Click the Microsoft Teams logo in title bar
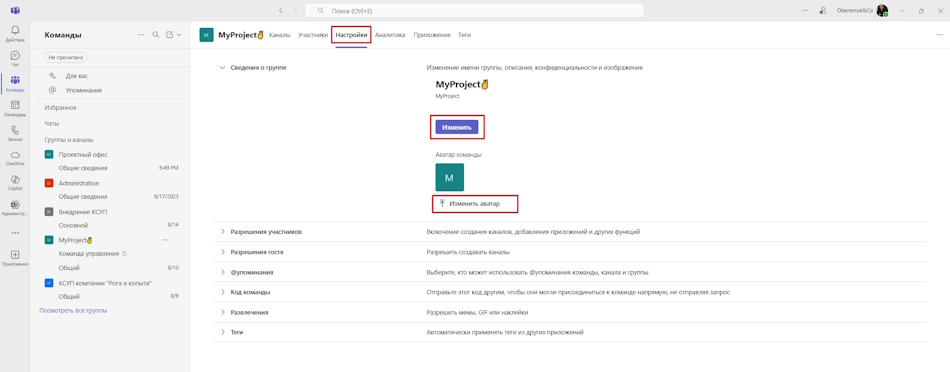This screenshot has height=372, width=950. (15, 10)
